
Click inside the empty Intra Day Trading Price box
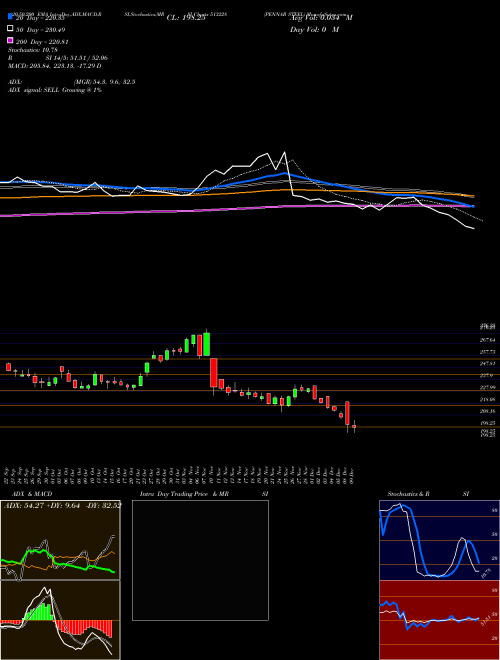pyautogui.click(x=200, y=560)
